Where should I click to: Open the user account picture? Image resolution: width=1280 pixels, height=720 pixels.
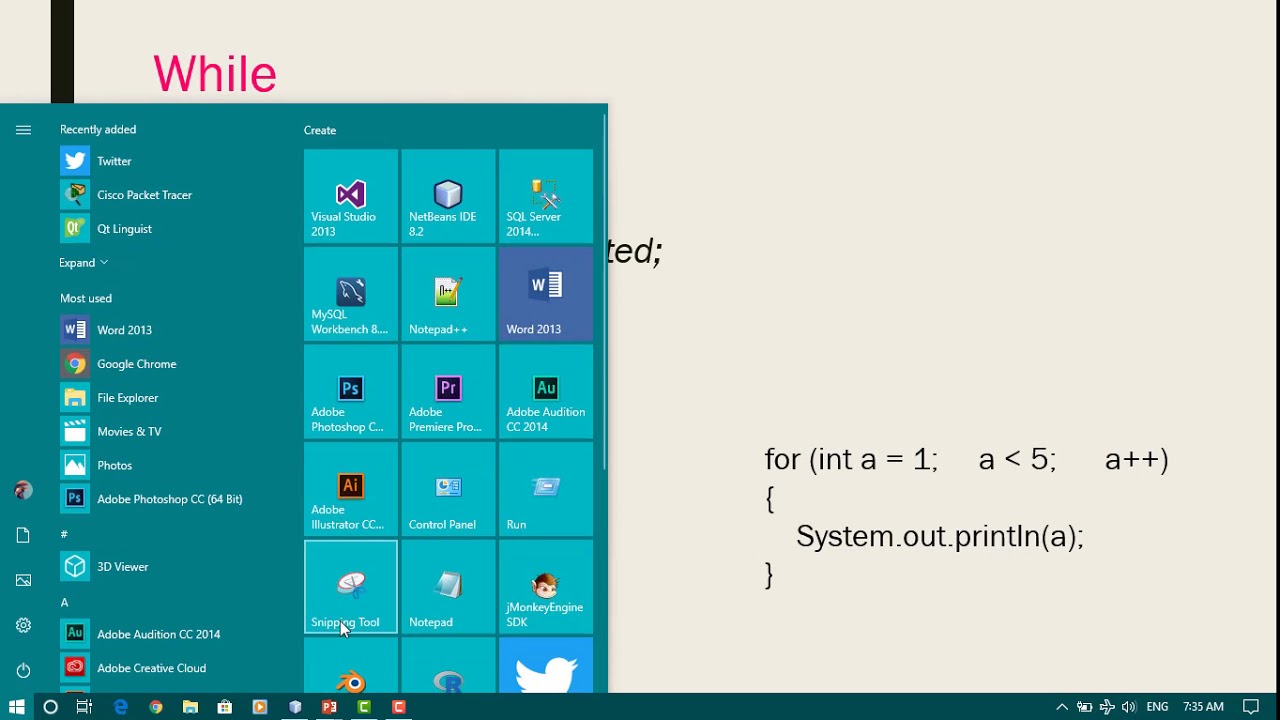click(23, 491)
